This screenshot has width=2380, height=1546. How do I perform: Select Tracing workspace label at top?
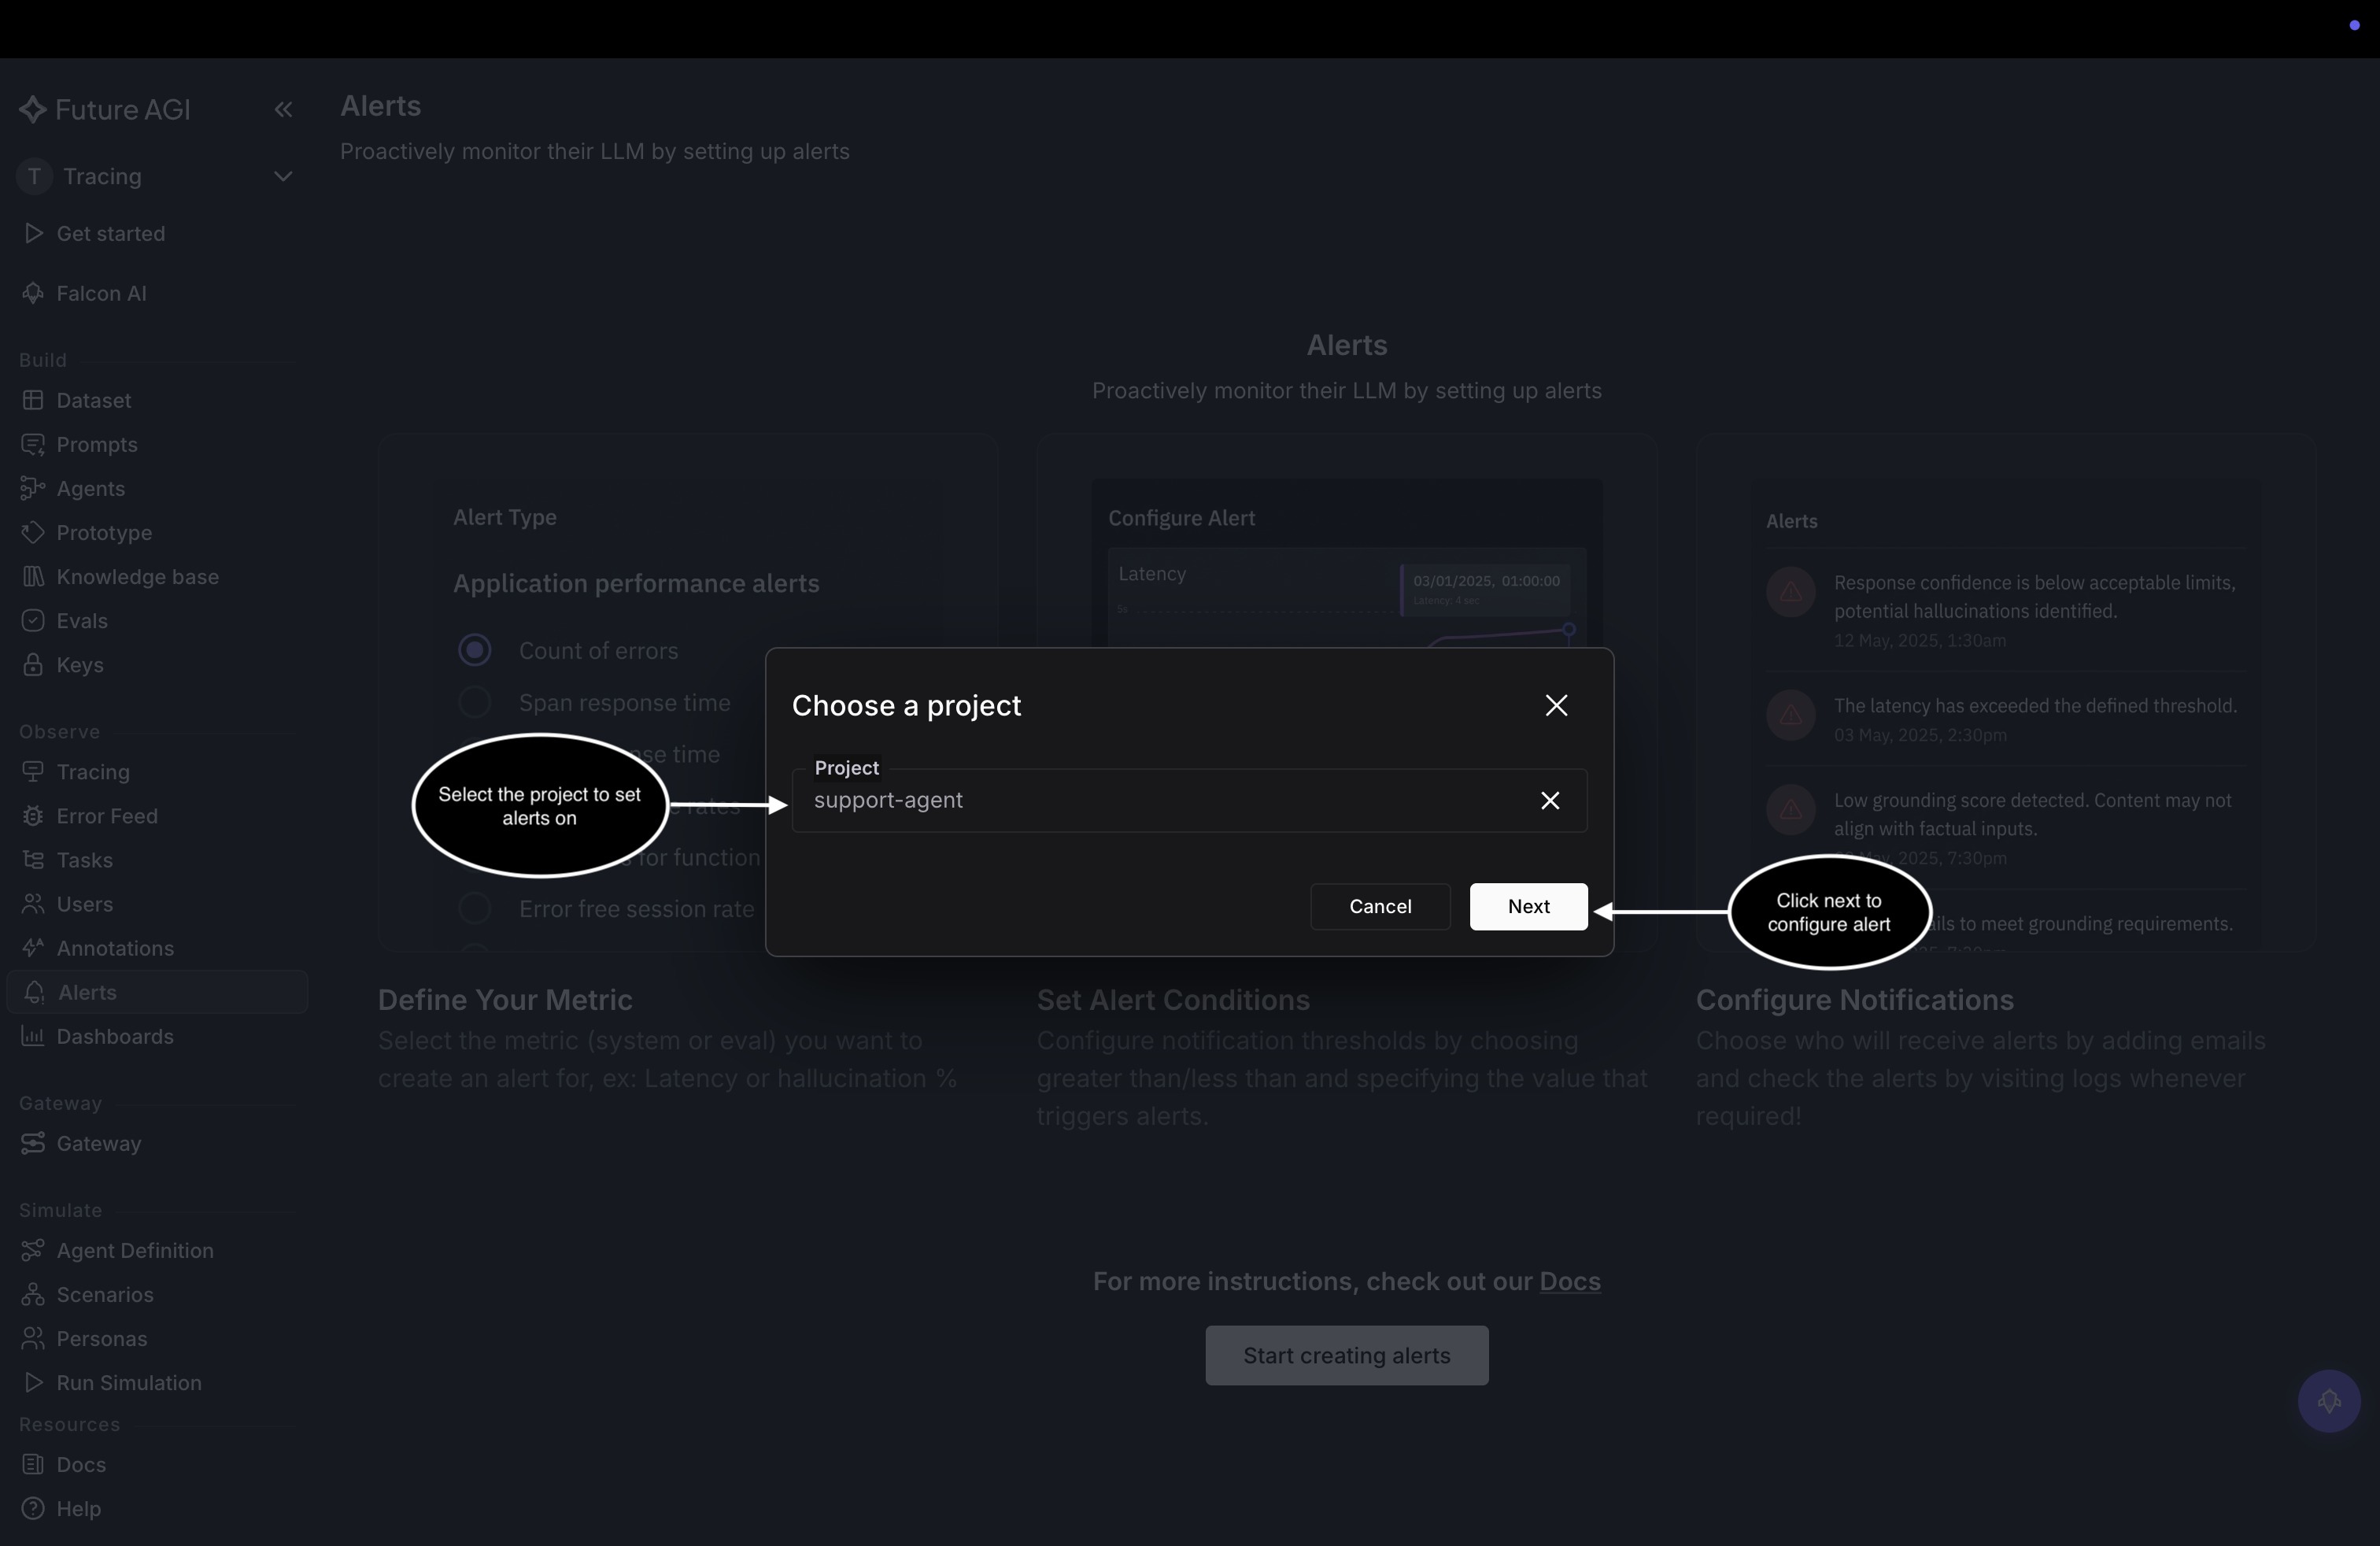pyautogui.click(x=102, y=177)
